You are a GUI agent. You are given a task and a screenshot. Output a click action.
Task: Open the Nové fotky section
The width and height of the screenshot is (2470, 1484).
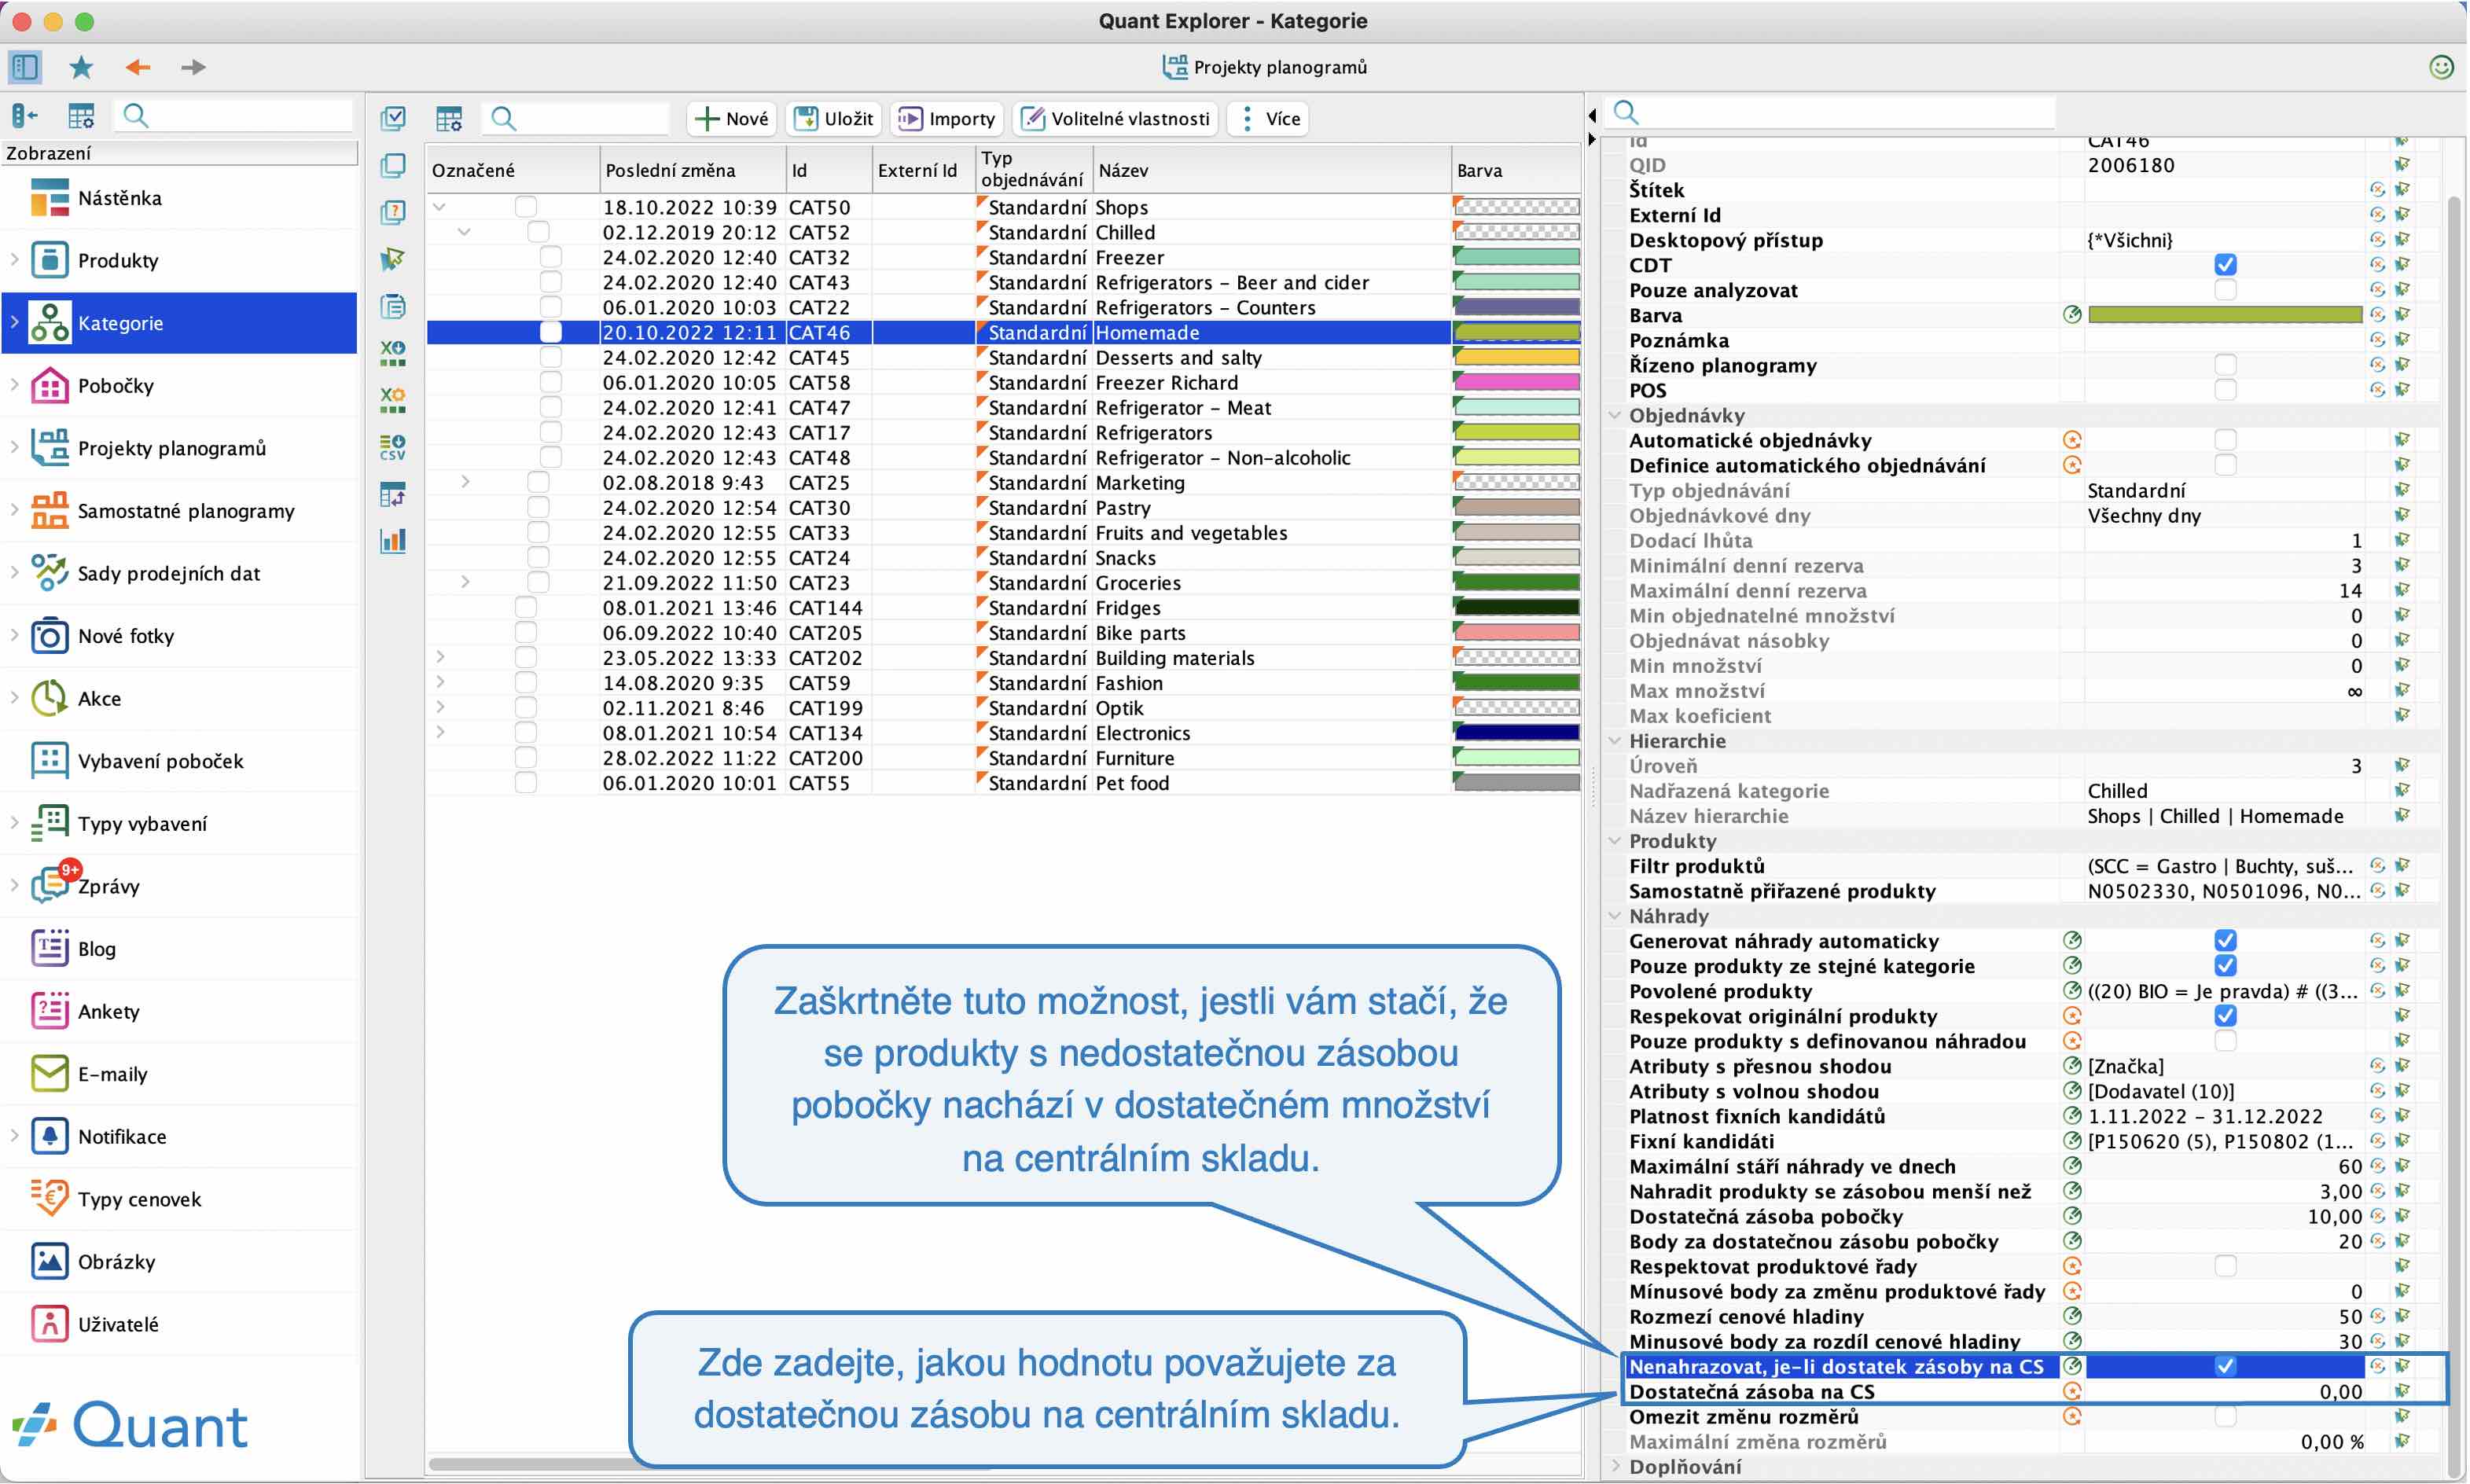(180, 636)
